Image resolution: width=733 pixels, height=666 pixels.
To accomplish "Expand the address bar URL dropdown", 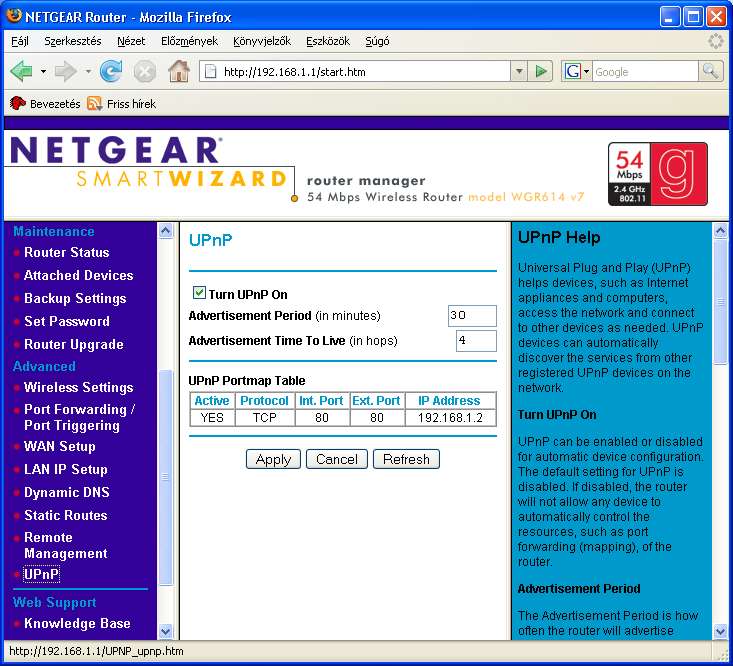I will pos(519,72).
